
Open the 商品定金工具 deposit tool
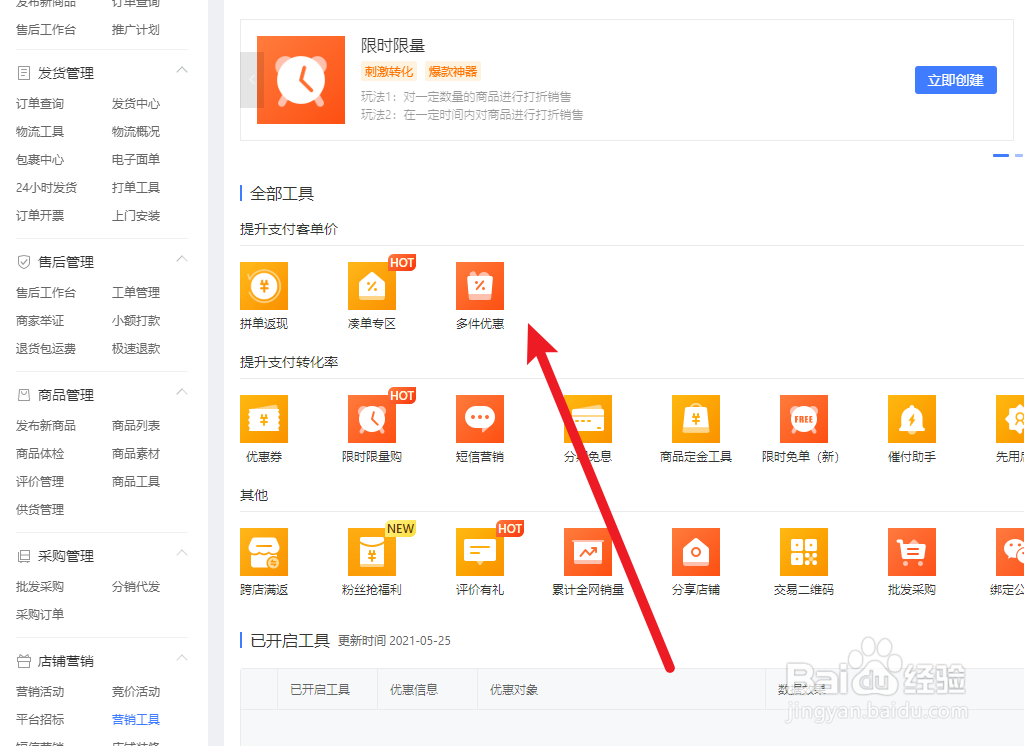[695, 417]
